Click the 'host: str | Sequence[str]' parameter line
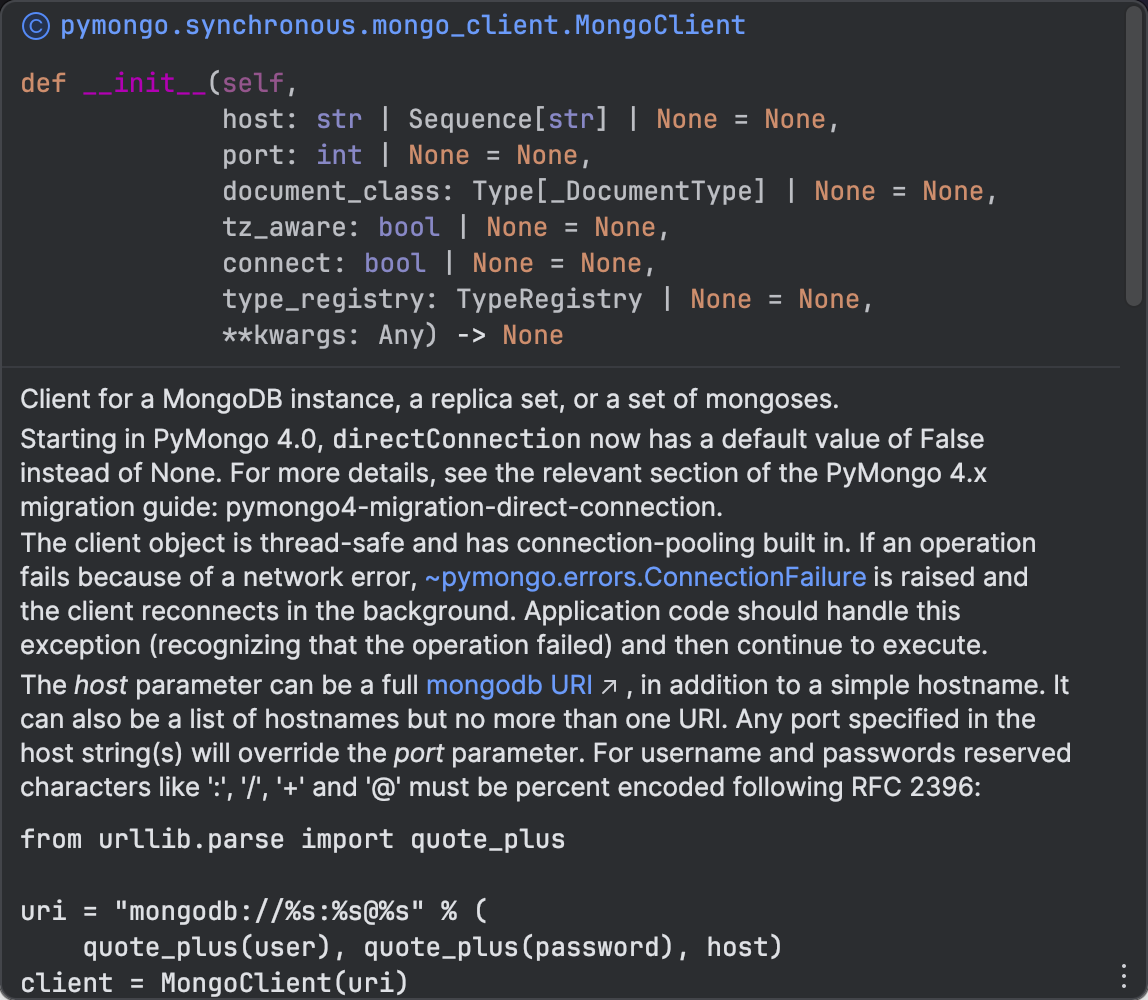This screenshot has height=1000, width=1148. (x=531, y=119)
